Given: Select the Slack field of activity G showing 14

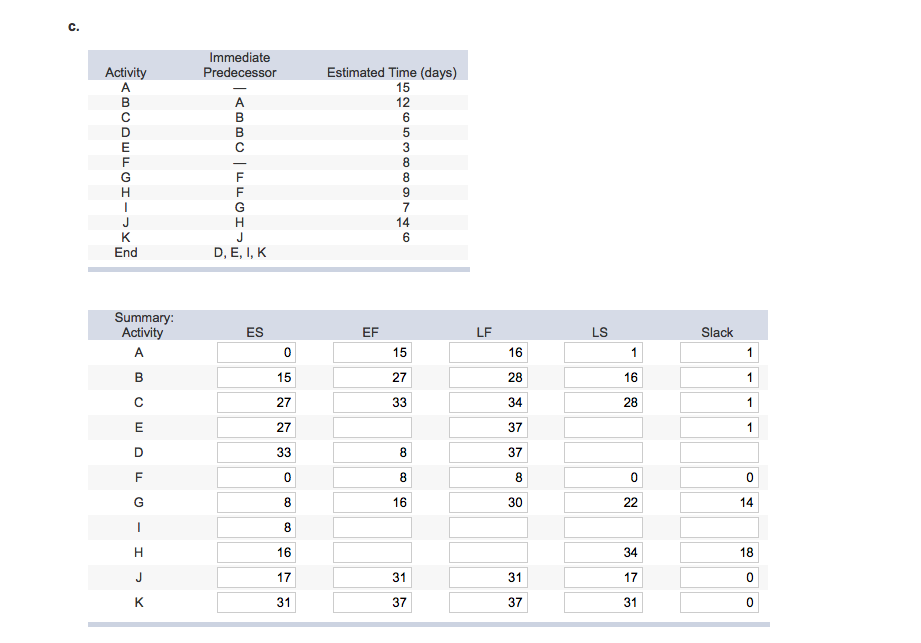Looking at the screenshot, I should [x=719, y=502].
